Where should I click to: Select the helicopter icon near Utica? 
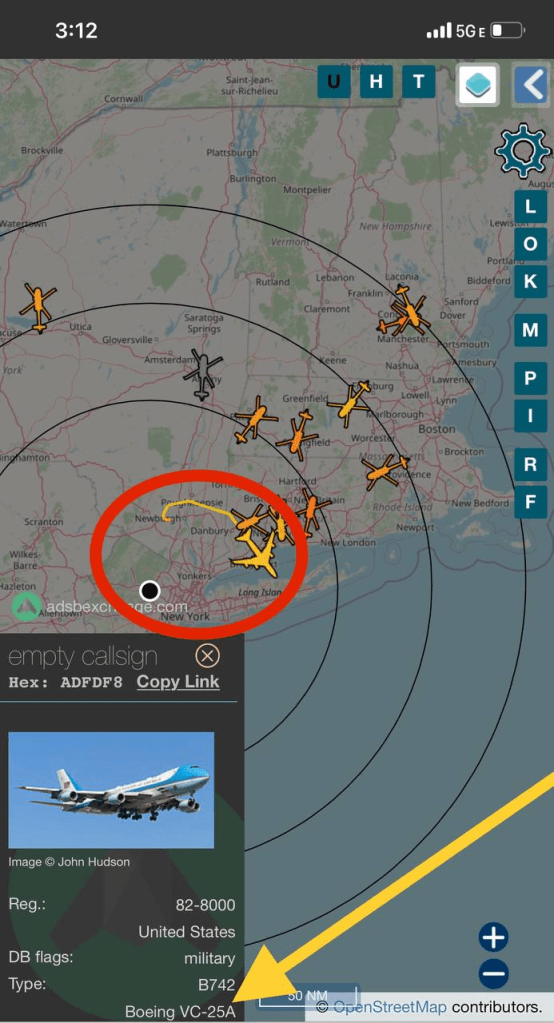click(38, 308)
